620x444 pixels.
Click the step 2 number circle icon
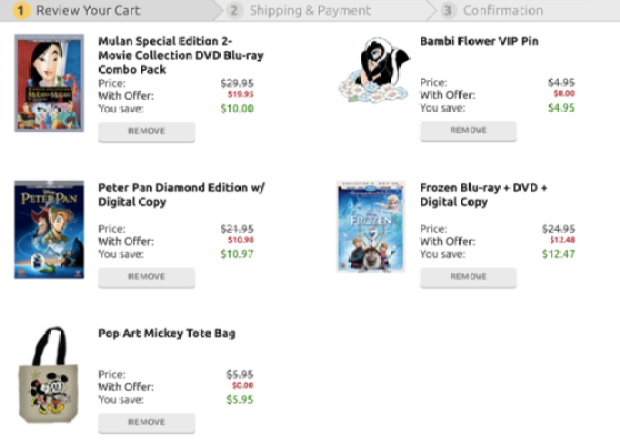point(234,10)
